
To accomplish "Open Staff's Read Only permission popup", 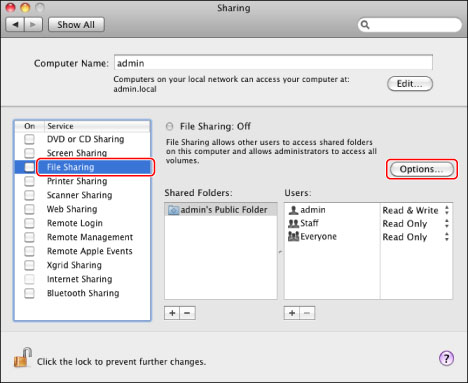I will coord(416,224).
